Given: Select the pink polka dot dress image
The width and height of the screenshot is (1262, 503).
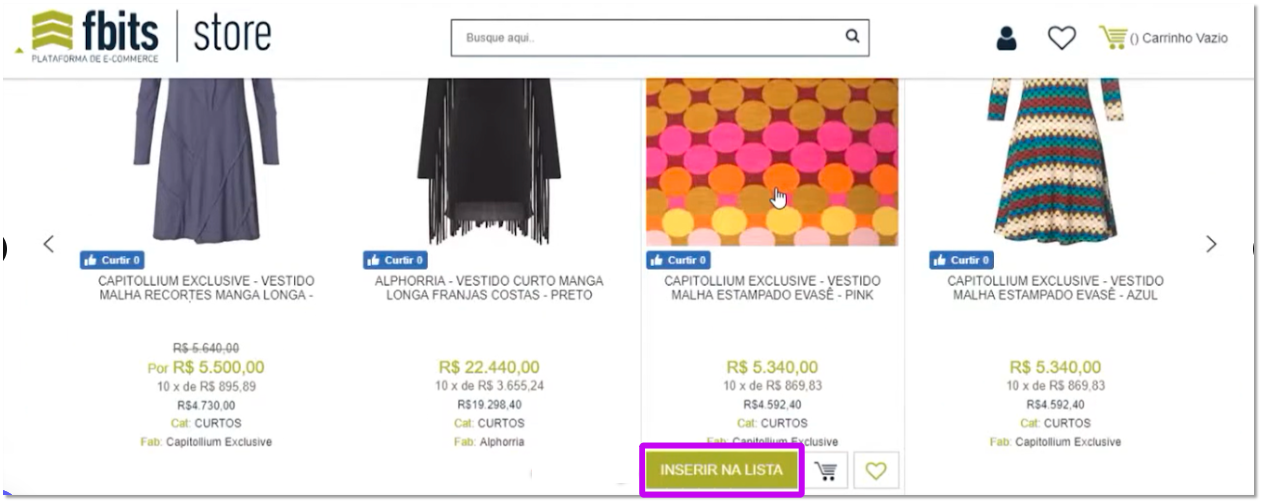Looking at the screenshot, I should click(x=771, y=160).
